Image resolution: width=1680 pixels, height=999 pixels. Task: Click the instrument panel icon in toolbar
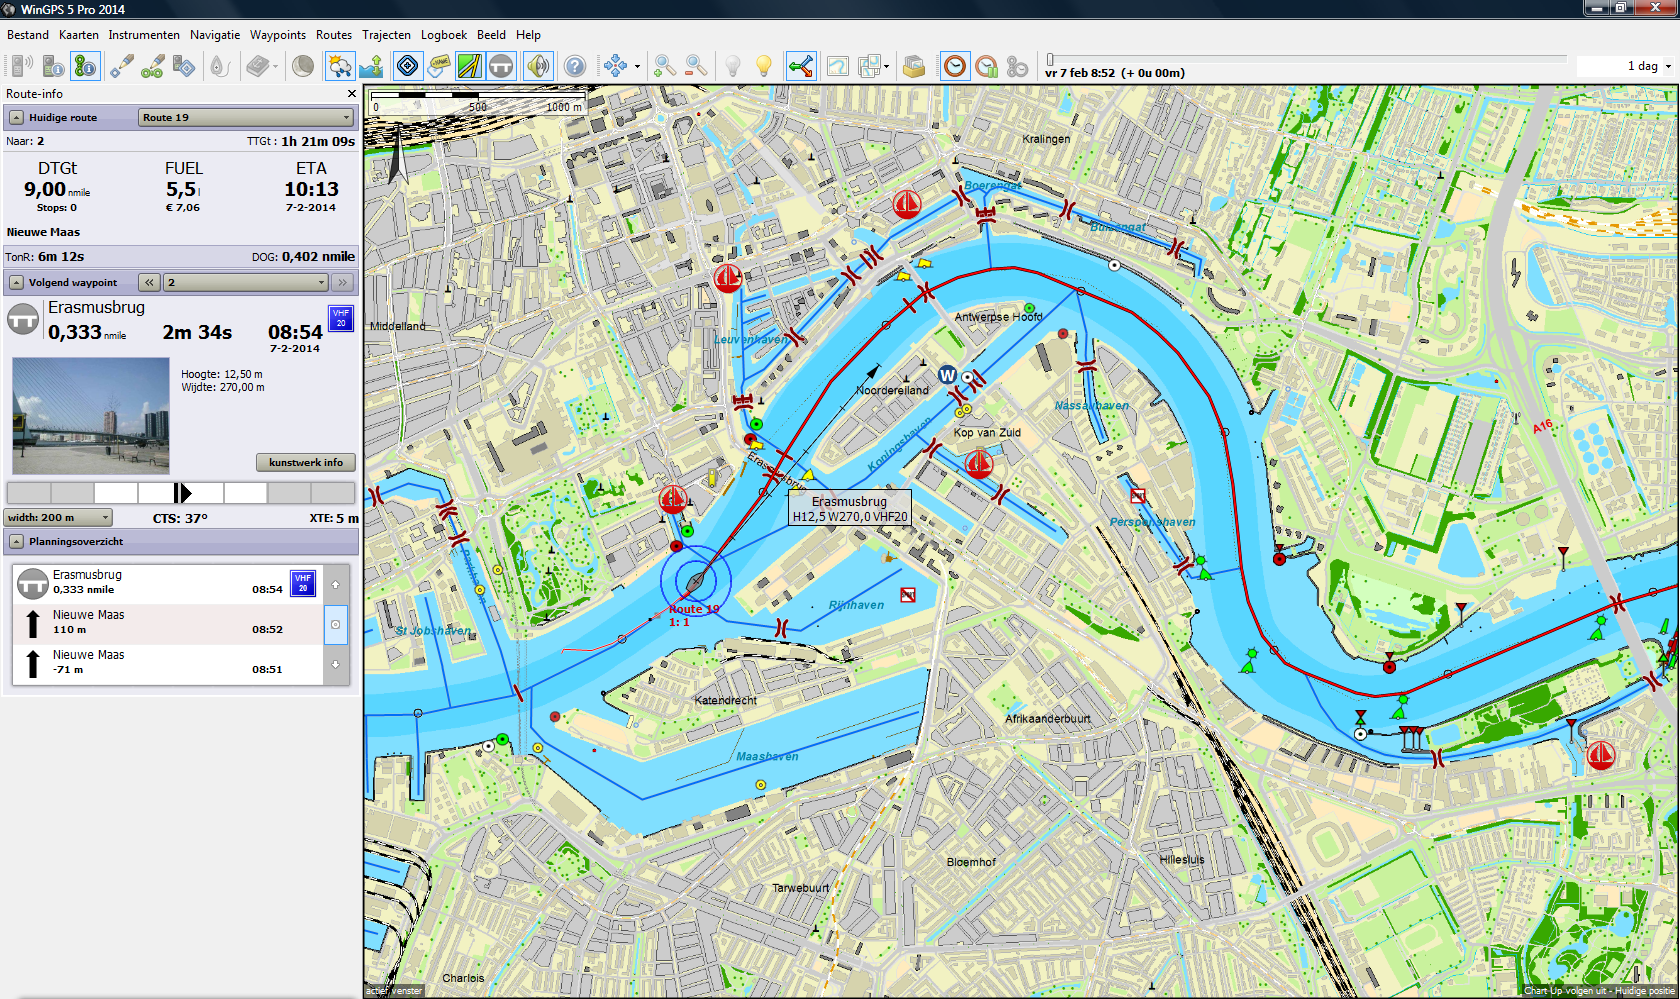[x=22, y=66]
